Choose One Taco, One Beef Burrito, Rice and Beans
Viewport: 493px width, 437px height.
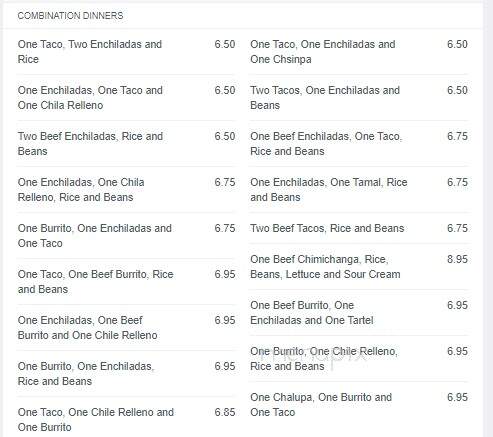(126, 282)
